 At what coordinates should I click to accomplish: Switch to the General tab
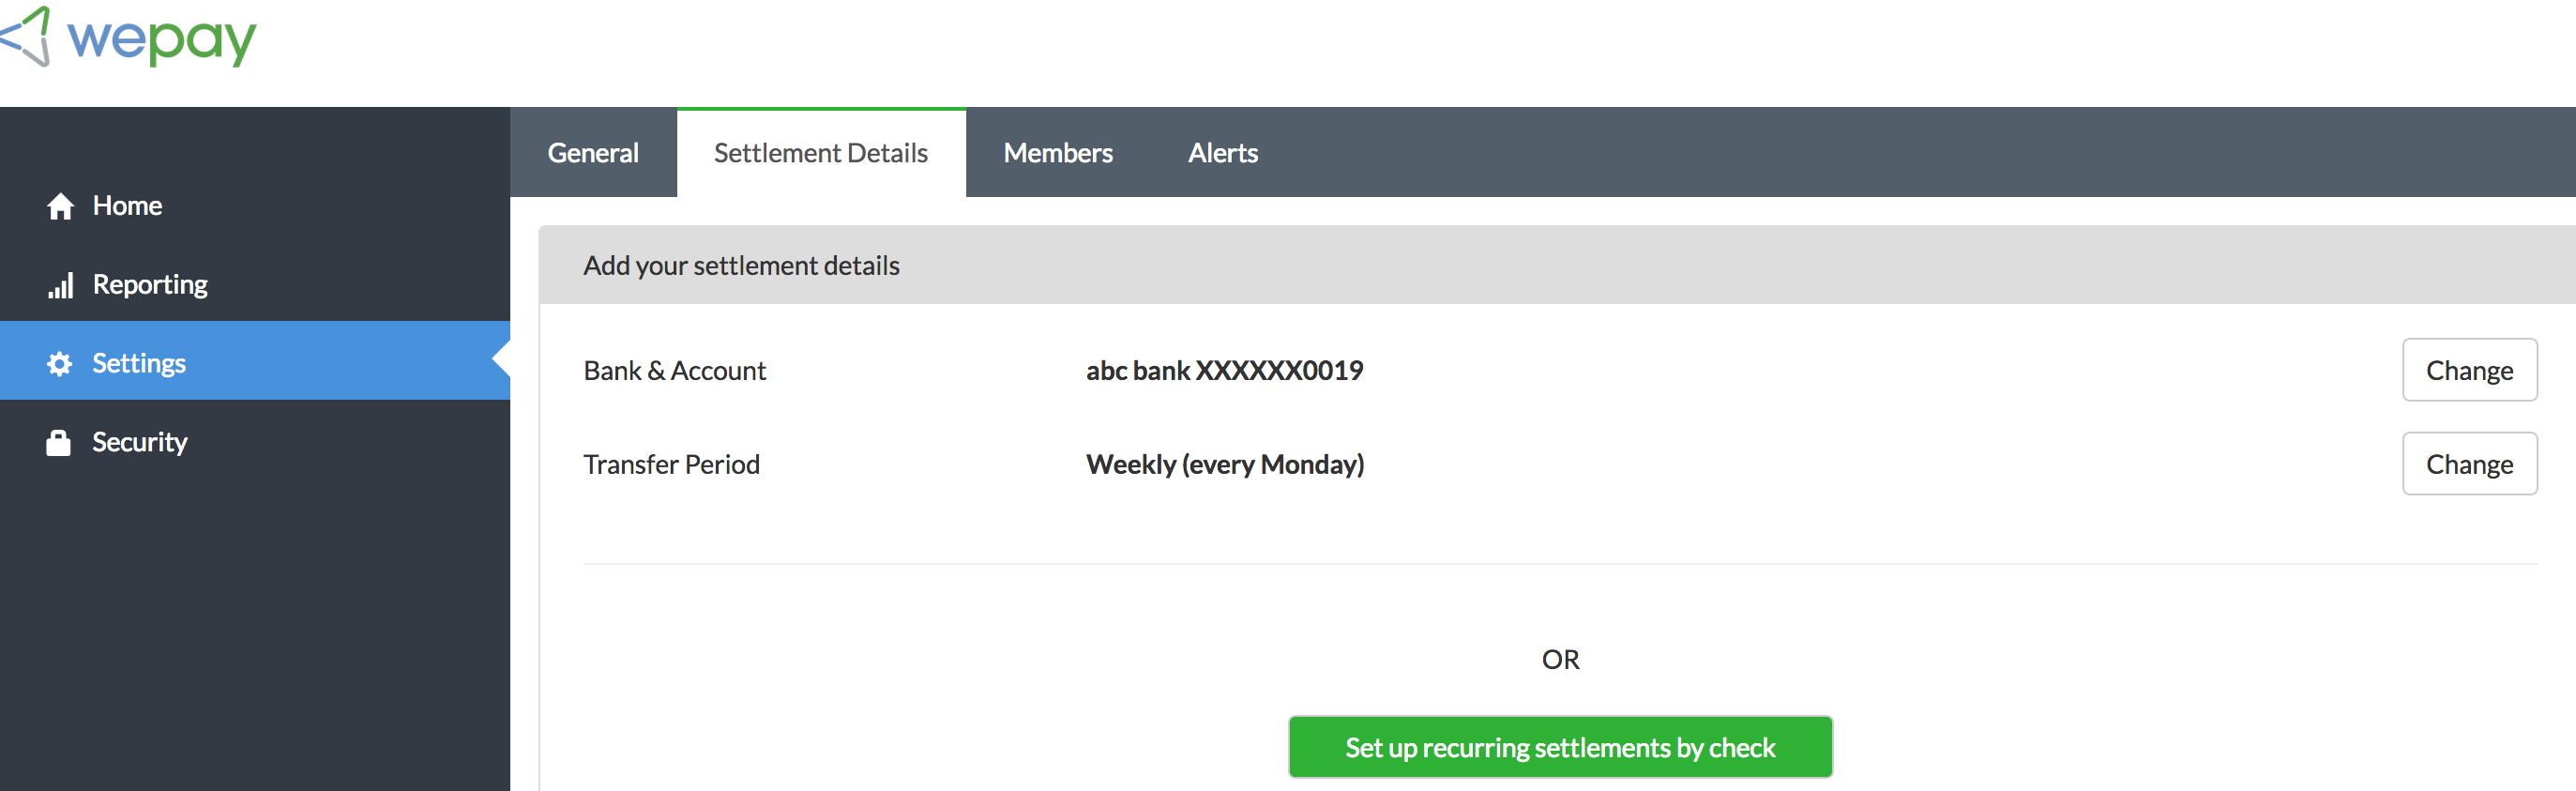[593, 152]
